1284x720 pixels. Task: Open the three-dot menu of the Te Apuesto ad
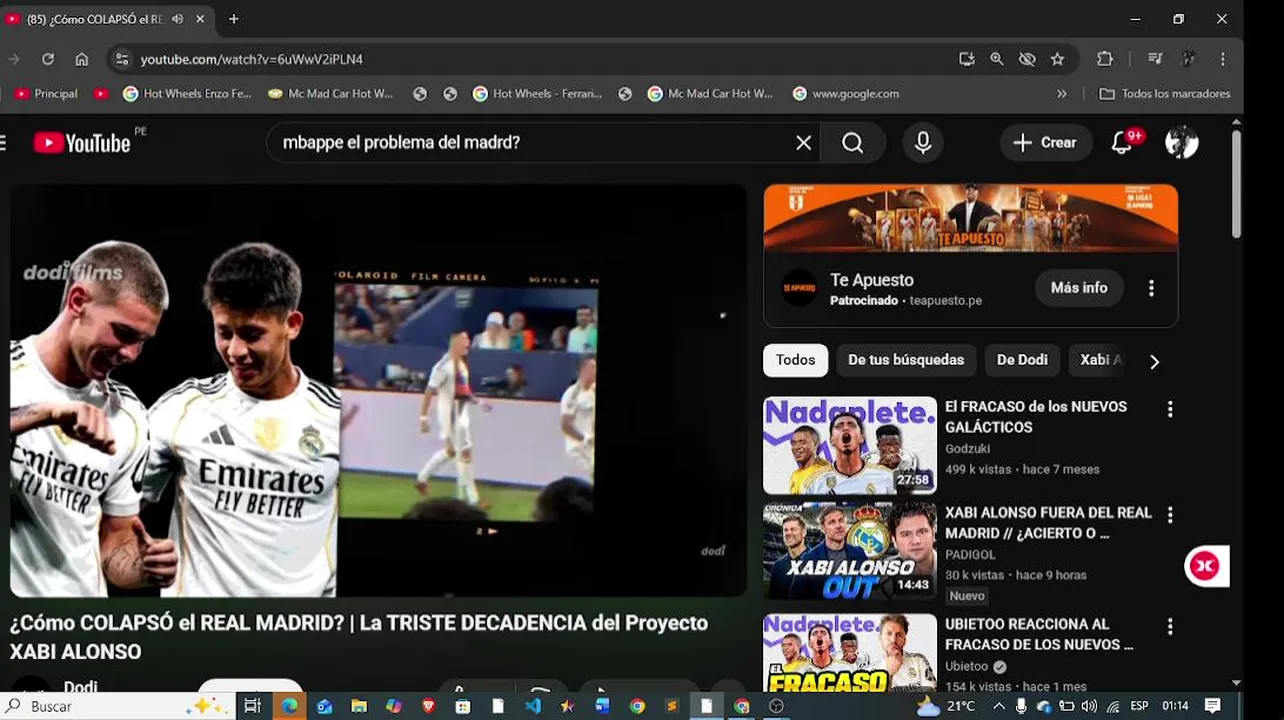click(1151, 288)
